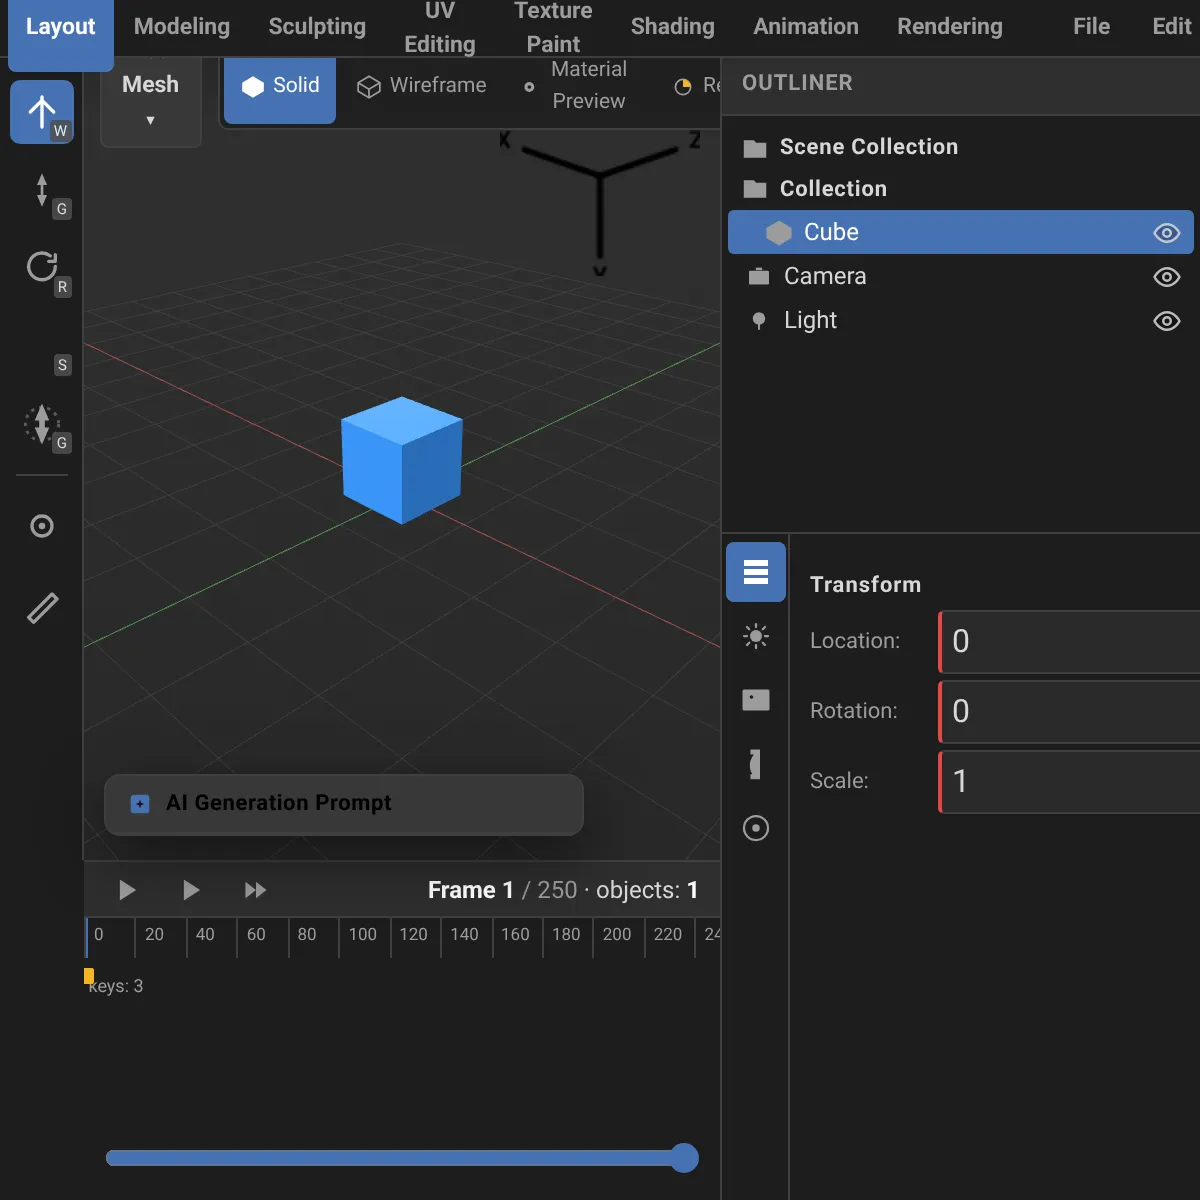Viewport: 1200px width, 1200px height.
Task: Switch to the Sculpting workspace tab
Action: [317, 27]
